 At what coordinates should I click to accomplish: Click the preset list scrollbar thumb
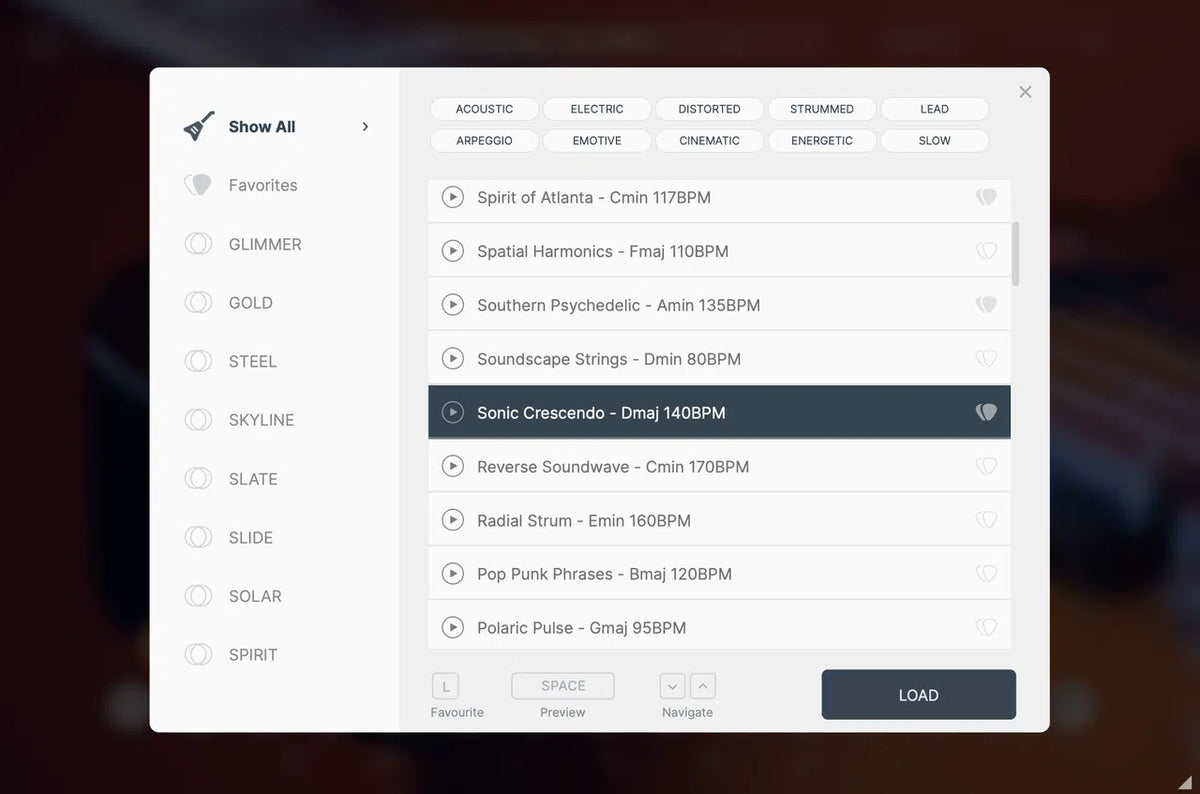click(1016, 253)
